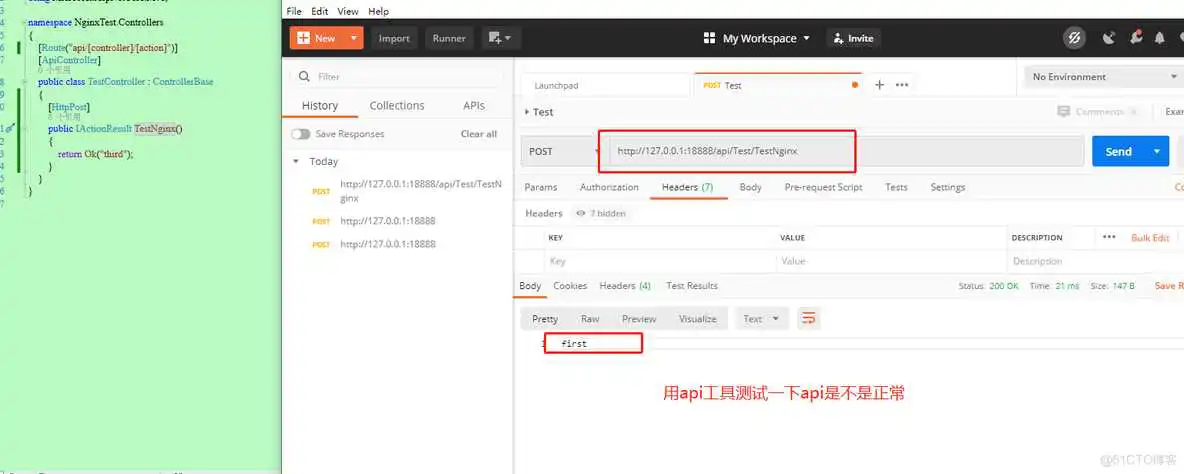Click the header Value input cell
This screenshot has height=474, width=1184.
click(890, 261)
